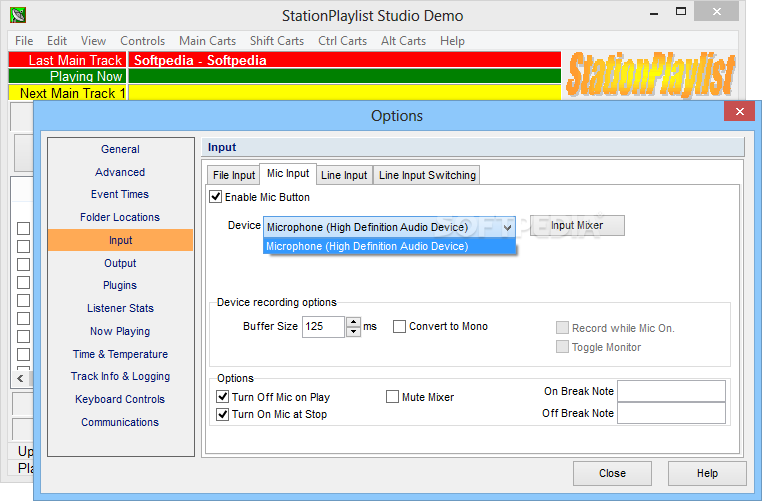The height and width of the screenshot is (501, 762).
Task: Click scroll-left arrow in main window list
Action: tap(20, 379)
